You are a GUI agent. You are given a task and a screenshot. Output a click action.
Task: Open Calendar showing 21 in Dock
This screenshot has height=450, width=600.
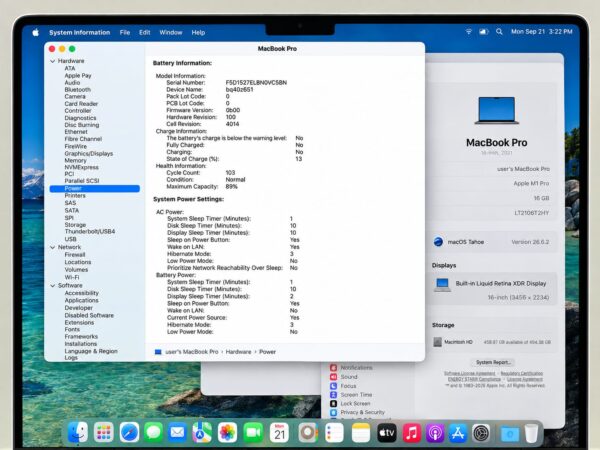(279, 433)
